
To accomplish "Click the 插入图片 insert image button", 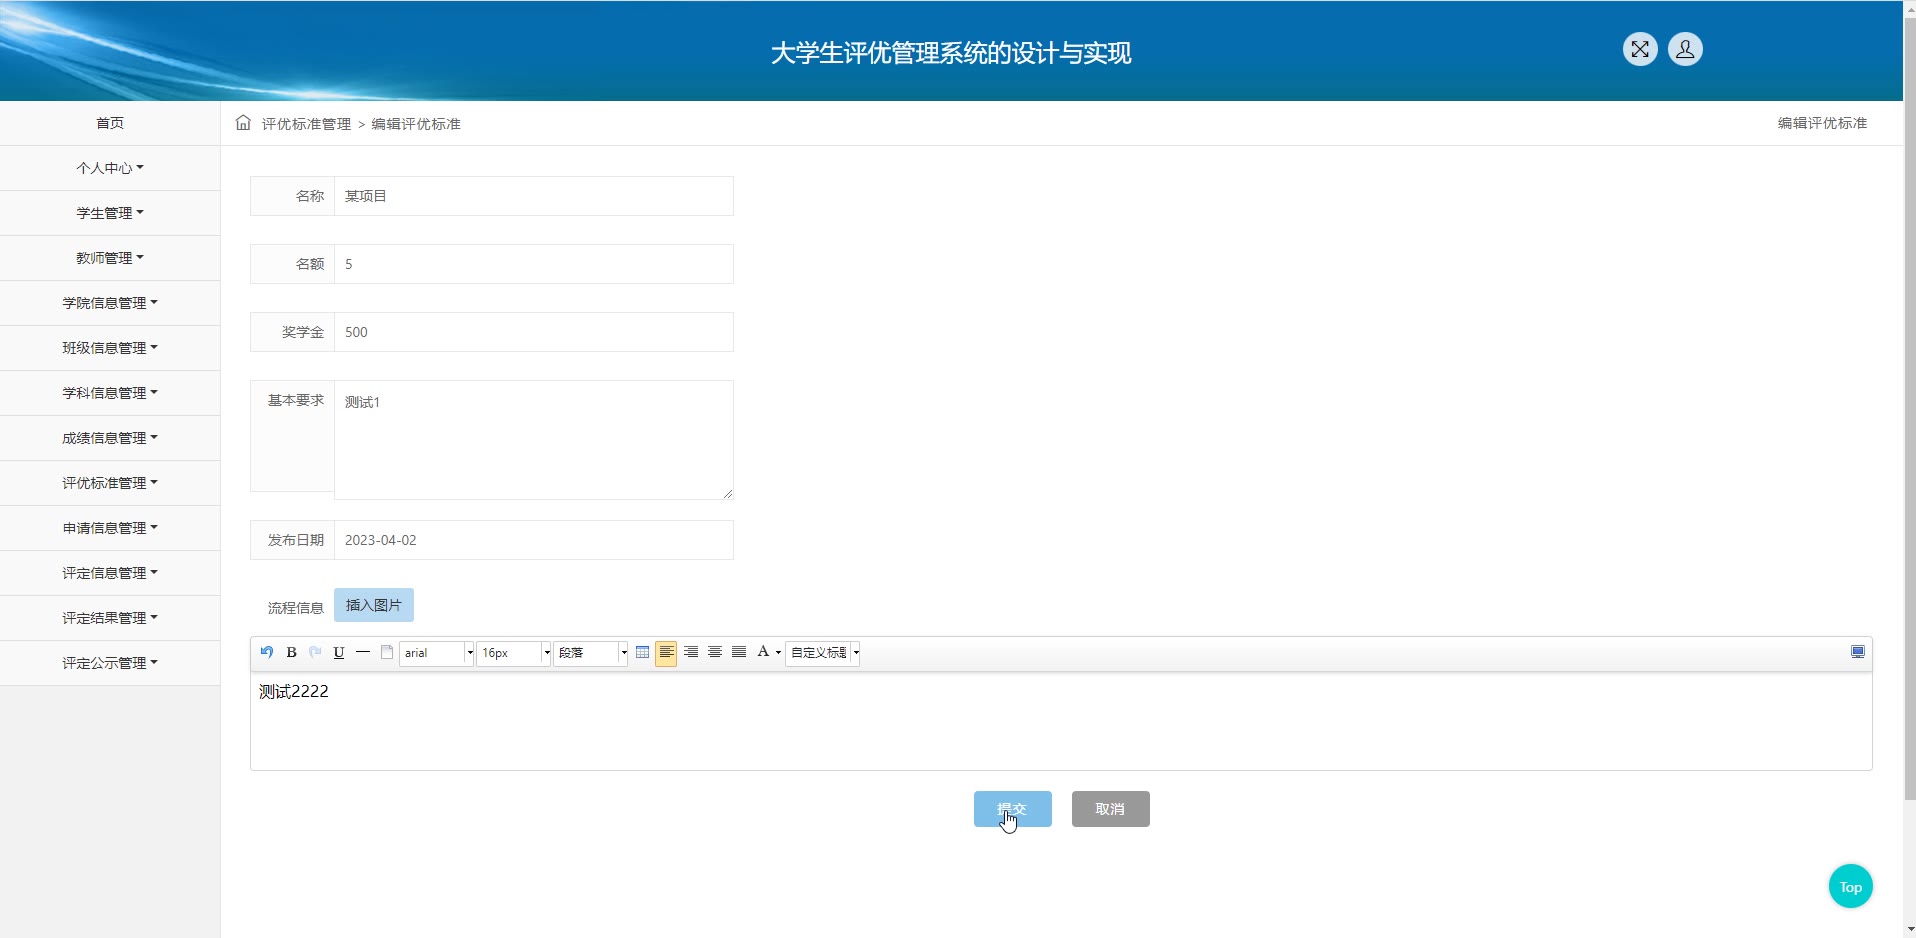I will [x=373, y=605].
